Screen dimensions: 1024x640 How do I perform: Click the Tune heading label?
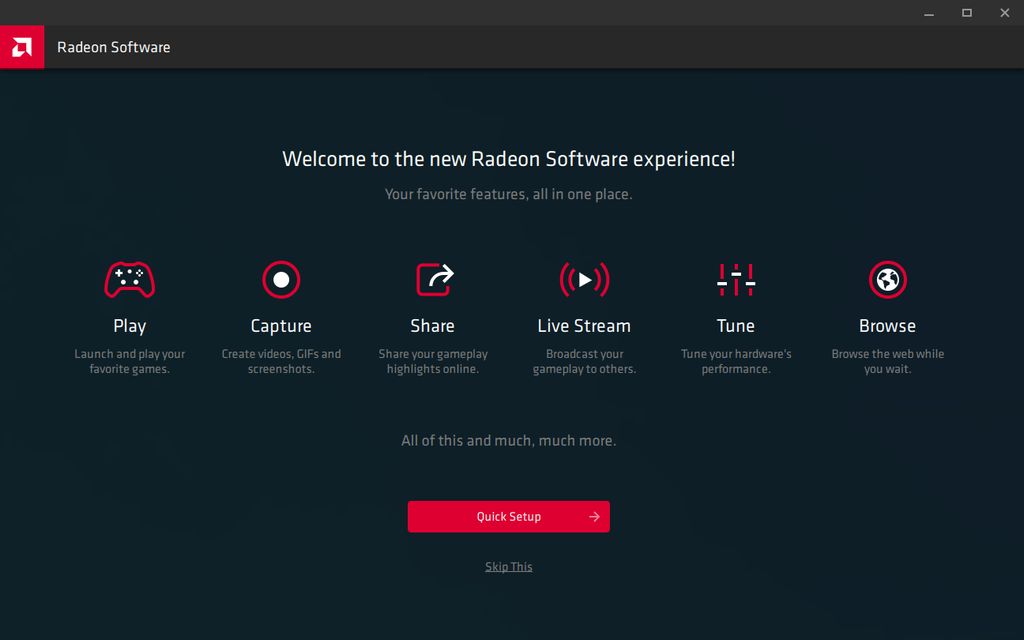click(x=736, y=326)
